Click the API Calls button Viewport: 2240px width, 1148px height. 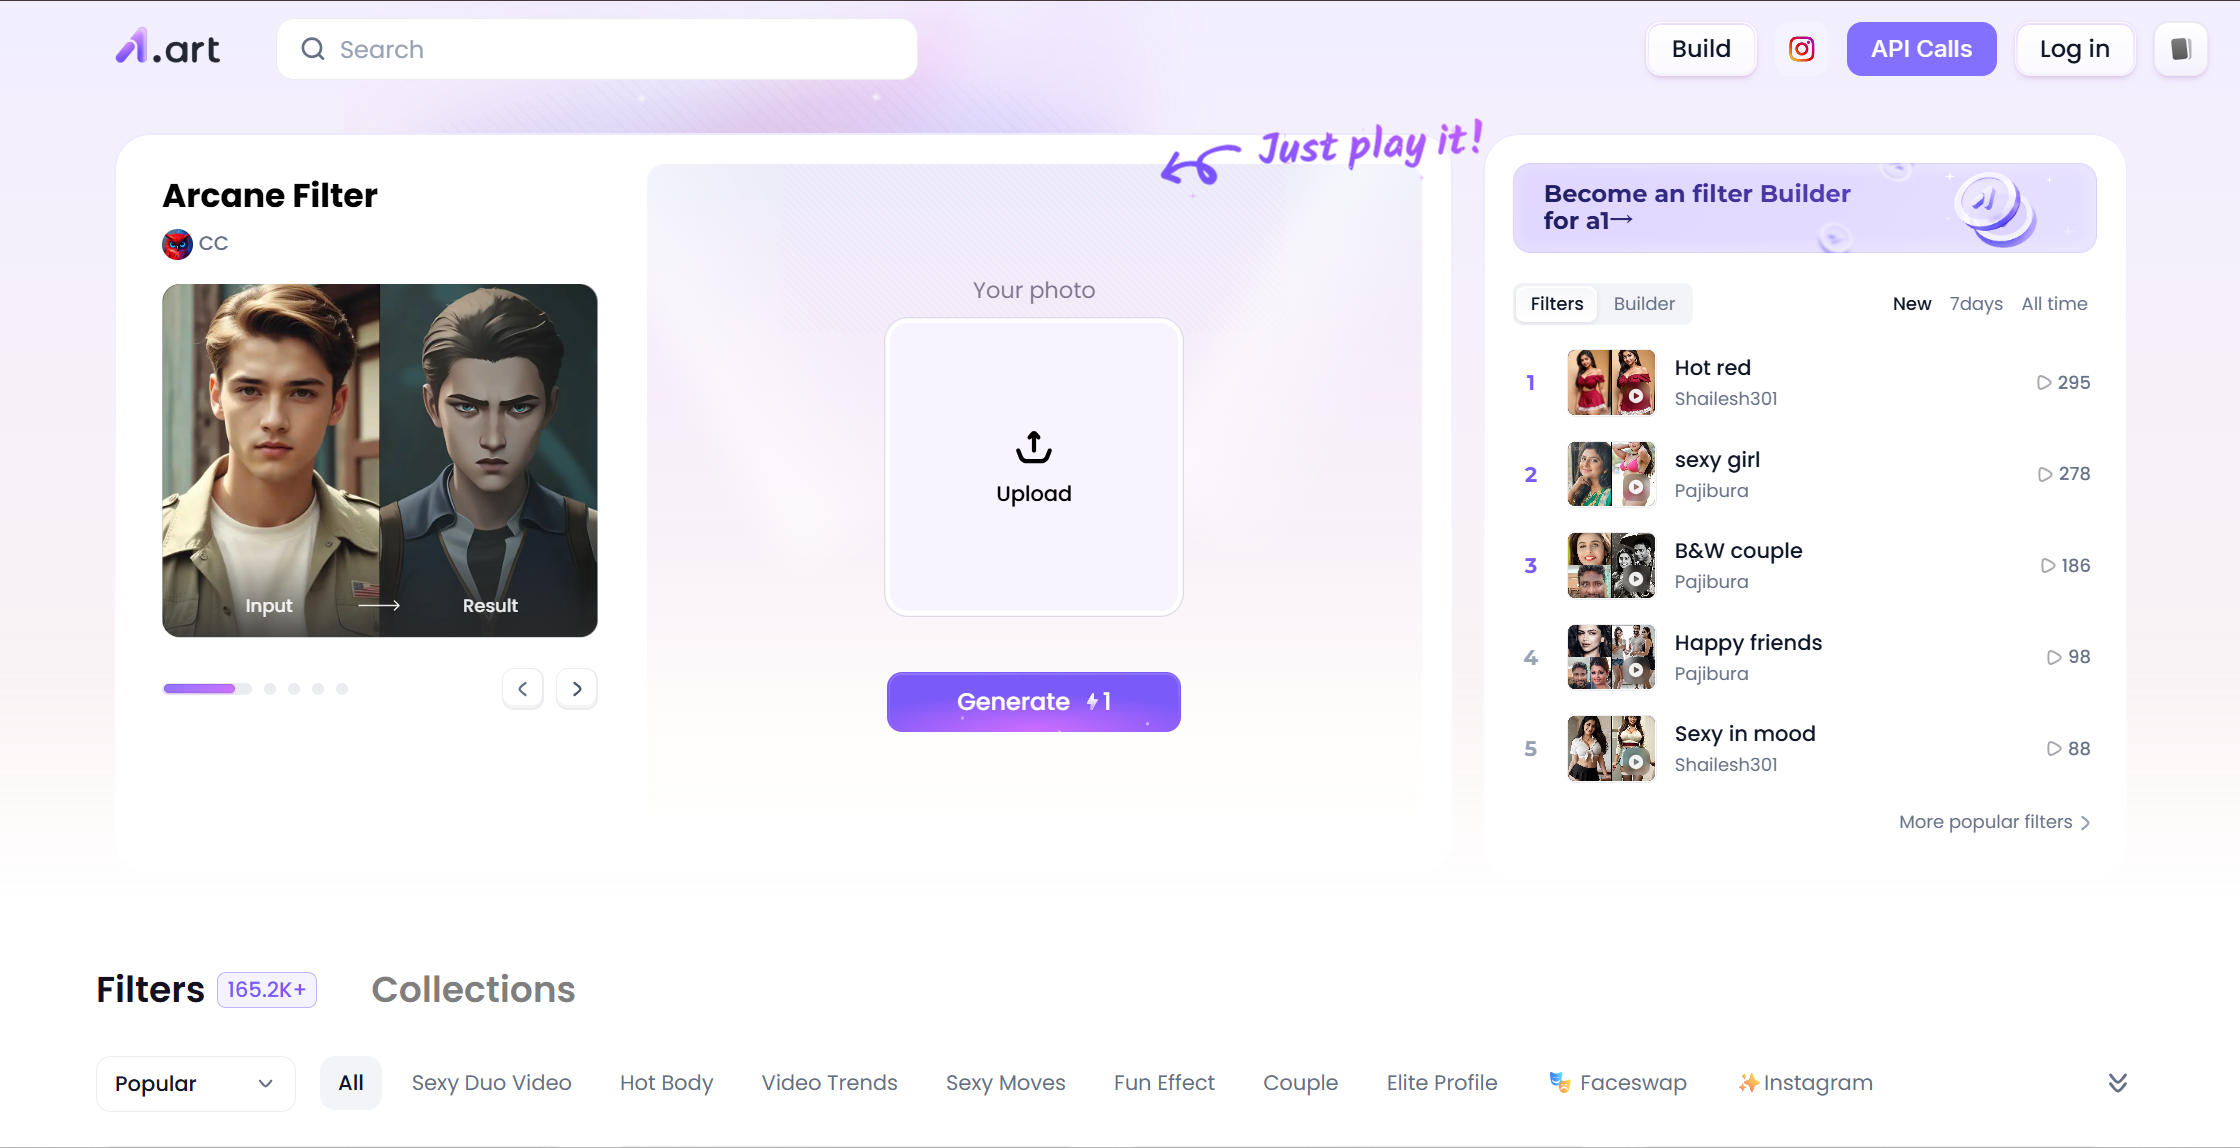1921,49
